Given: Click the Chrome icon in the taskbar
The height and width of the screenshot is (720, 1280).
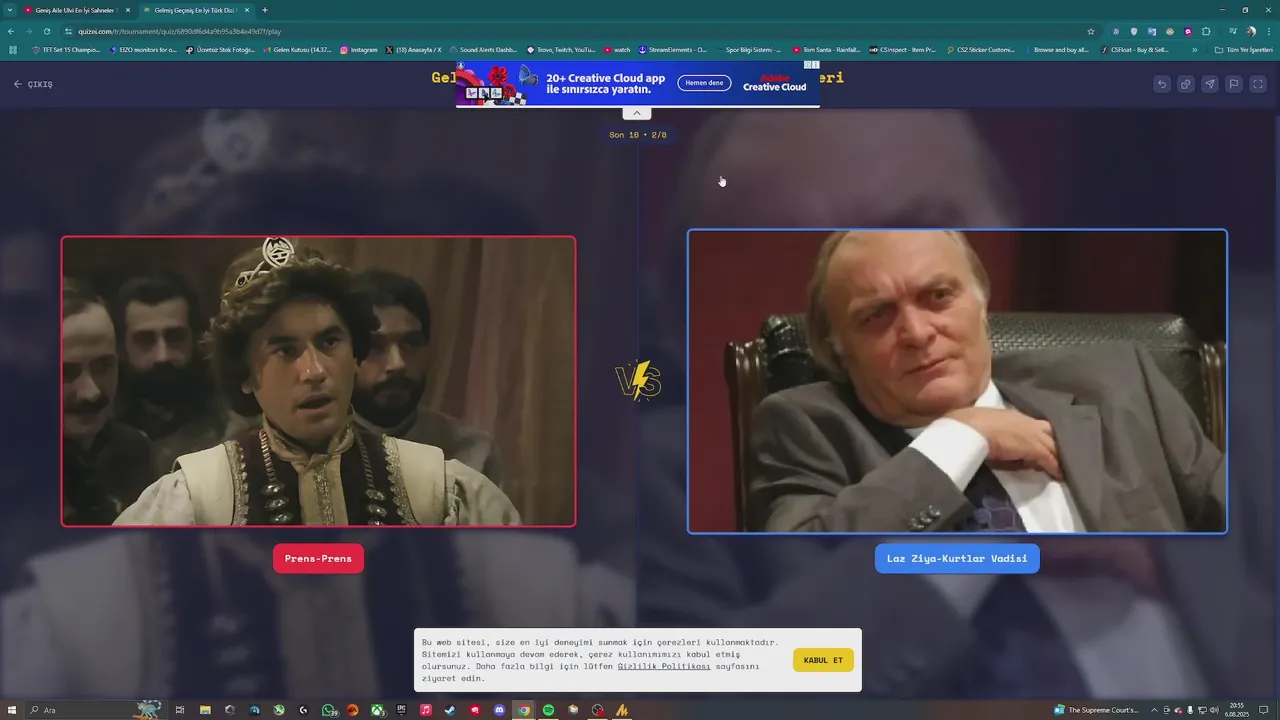Looking at the screenshot, I should pyautogui.click(x=524, y=710).
